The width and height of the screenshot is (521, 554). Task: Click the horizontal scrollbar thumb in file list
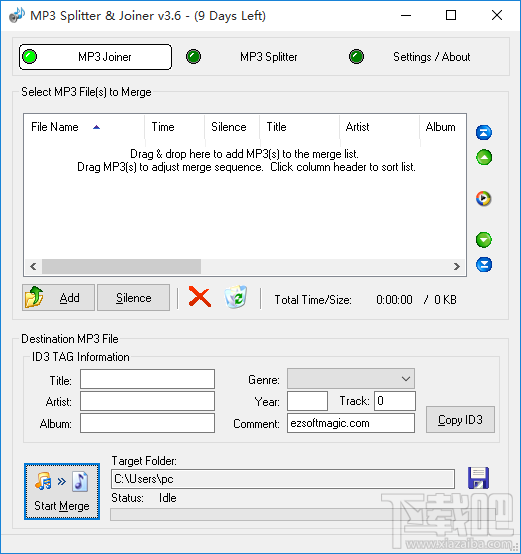coord(122,266)
